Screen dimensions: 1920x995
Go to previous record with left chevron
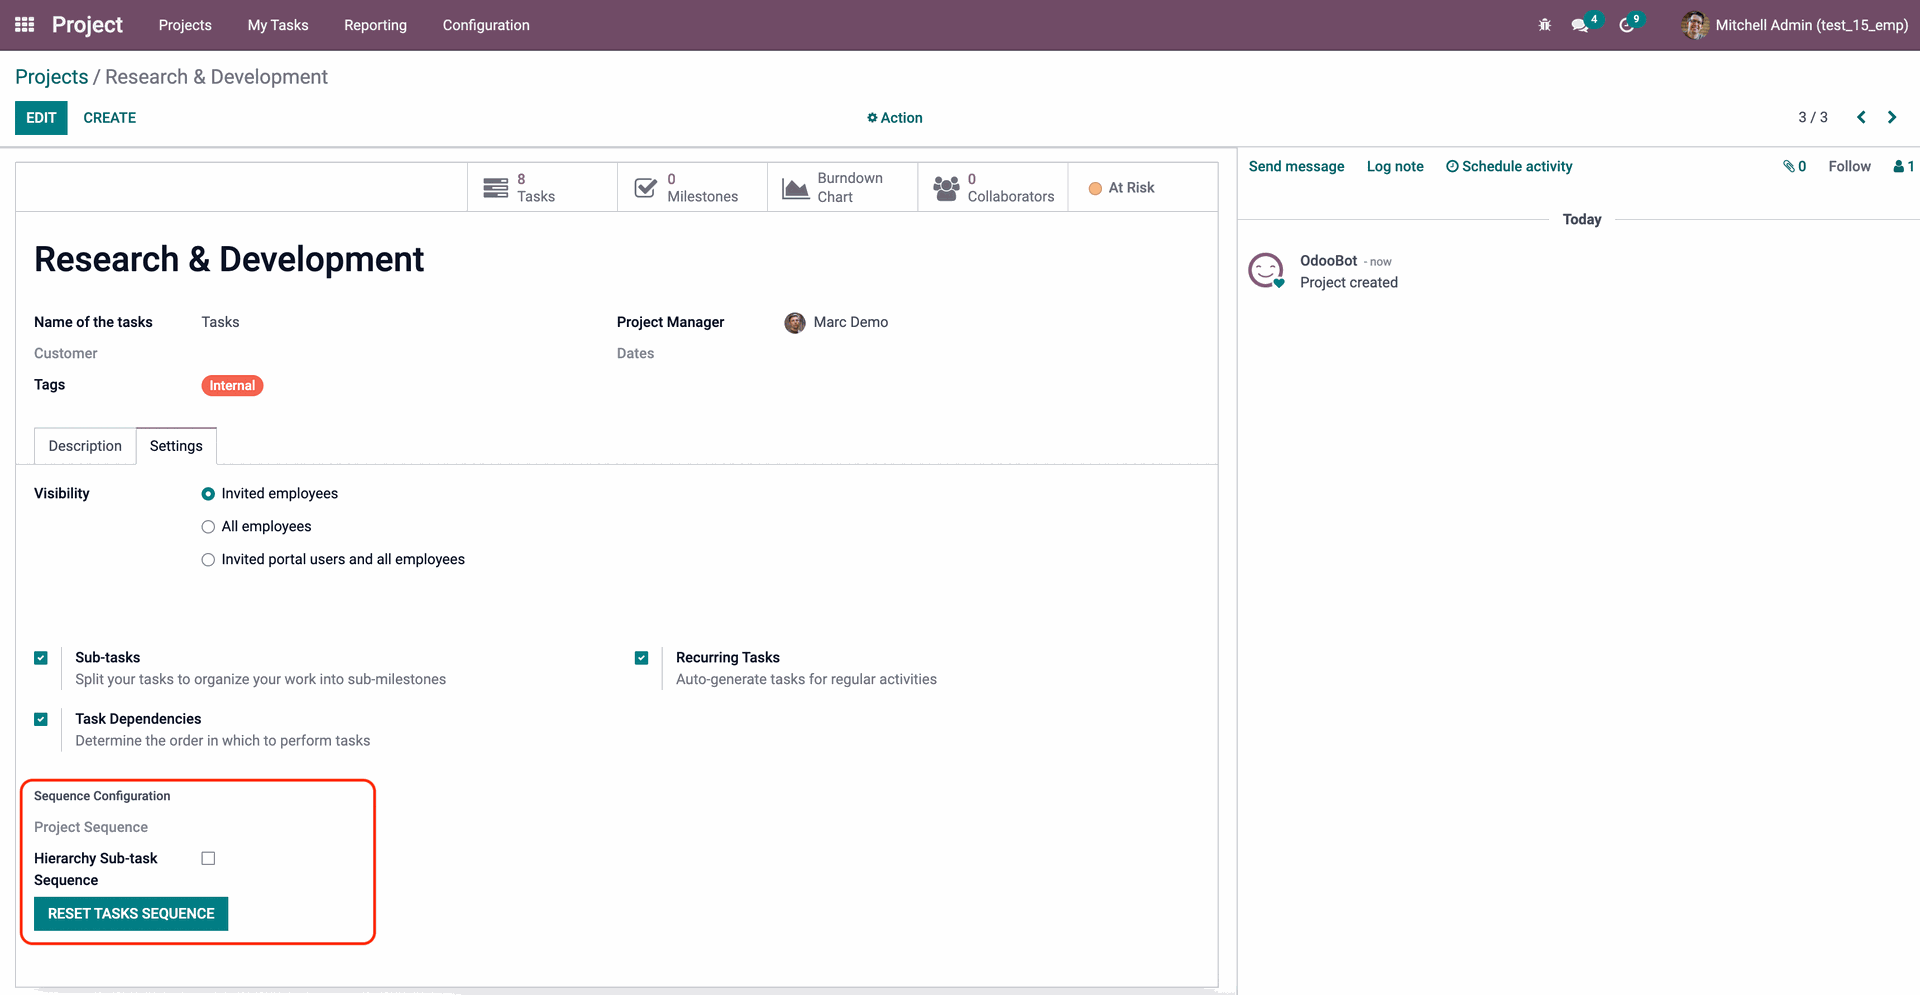coord(1860,117)
